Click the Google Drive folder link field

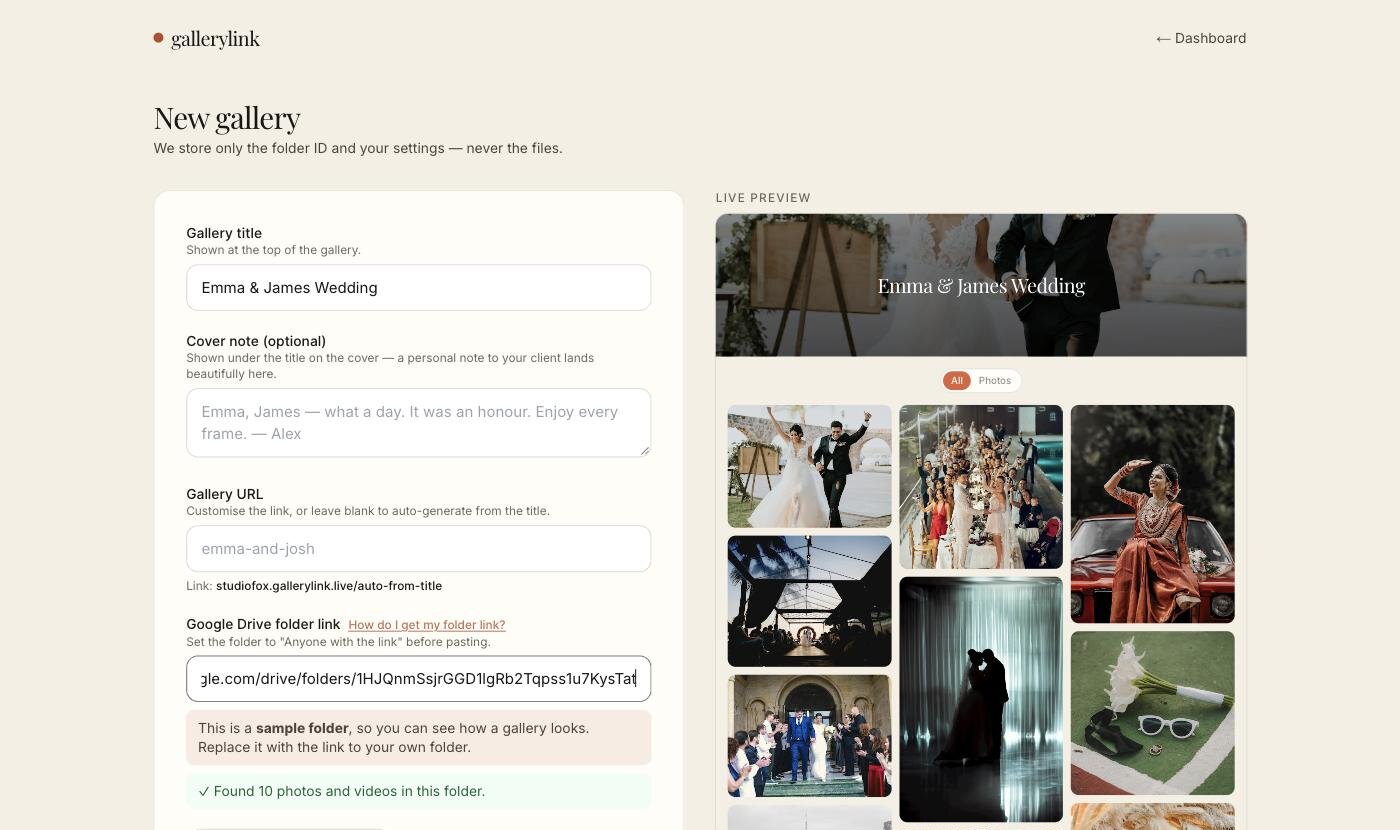coord(418,679)
